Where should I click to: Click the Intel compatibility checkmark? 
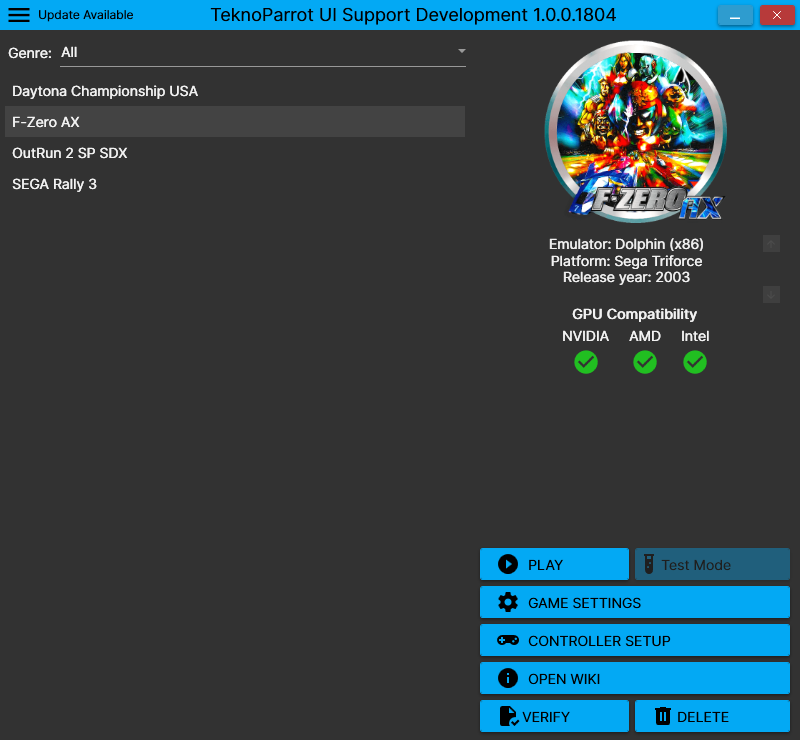[695, 362]
